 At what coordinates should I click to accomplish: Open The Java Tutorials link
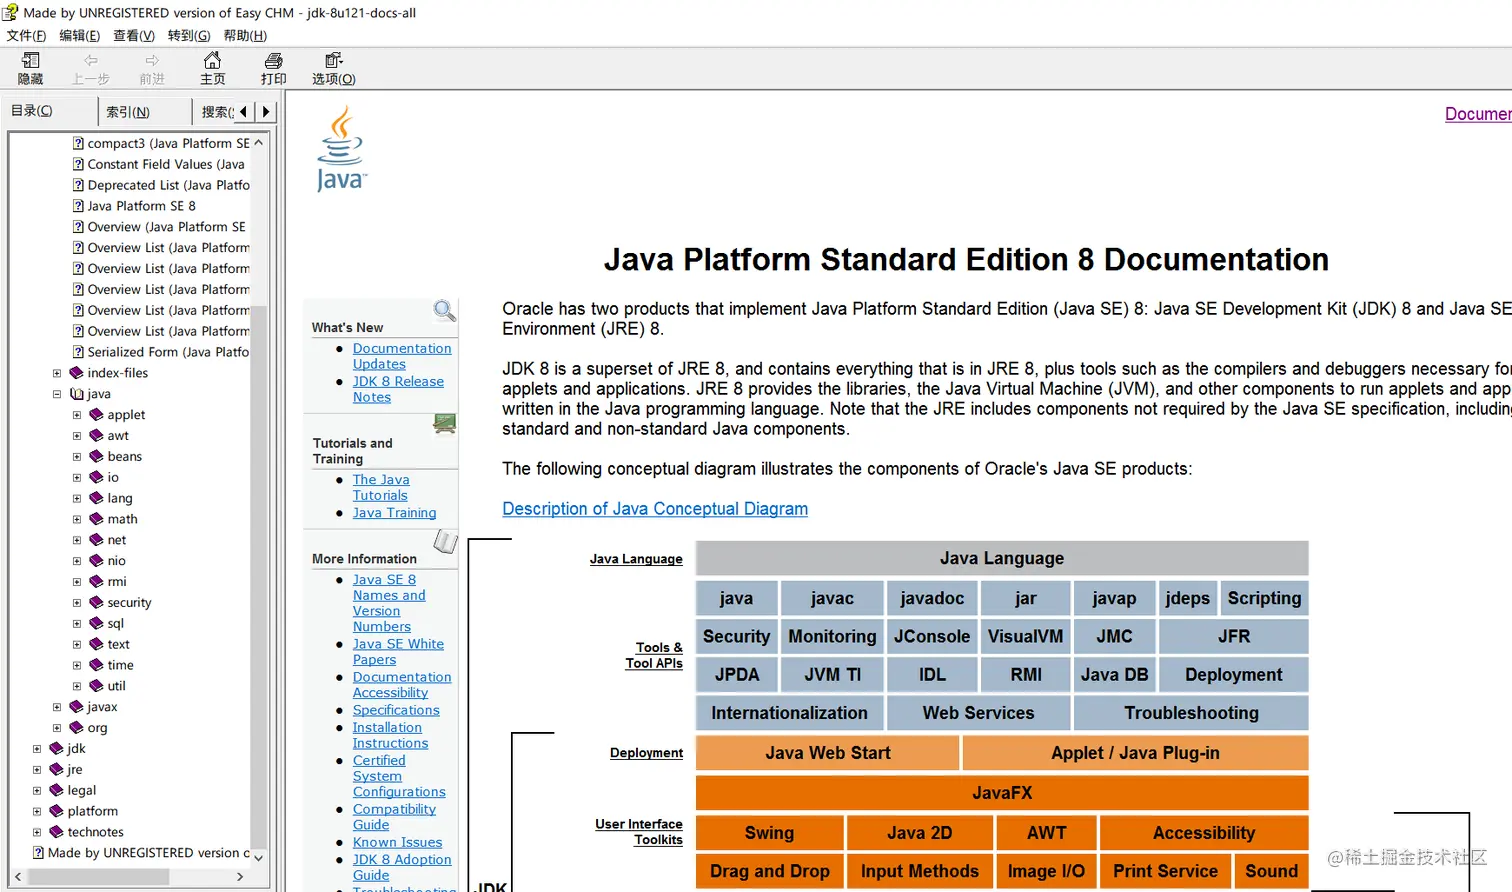[381, 487]
